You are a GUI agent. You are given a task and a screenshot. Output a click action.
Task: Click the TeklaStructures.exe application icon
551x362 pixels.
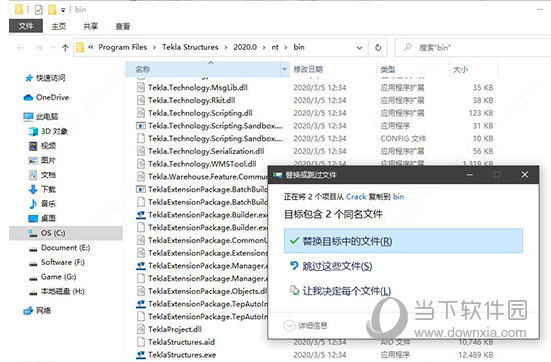[141, 355]
